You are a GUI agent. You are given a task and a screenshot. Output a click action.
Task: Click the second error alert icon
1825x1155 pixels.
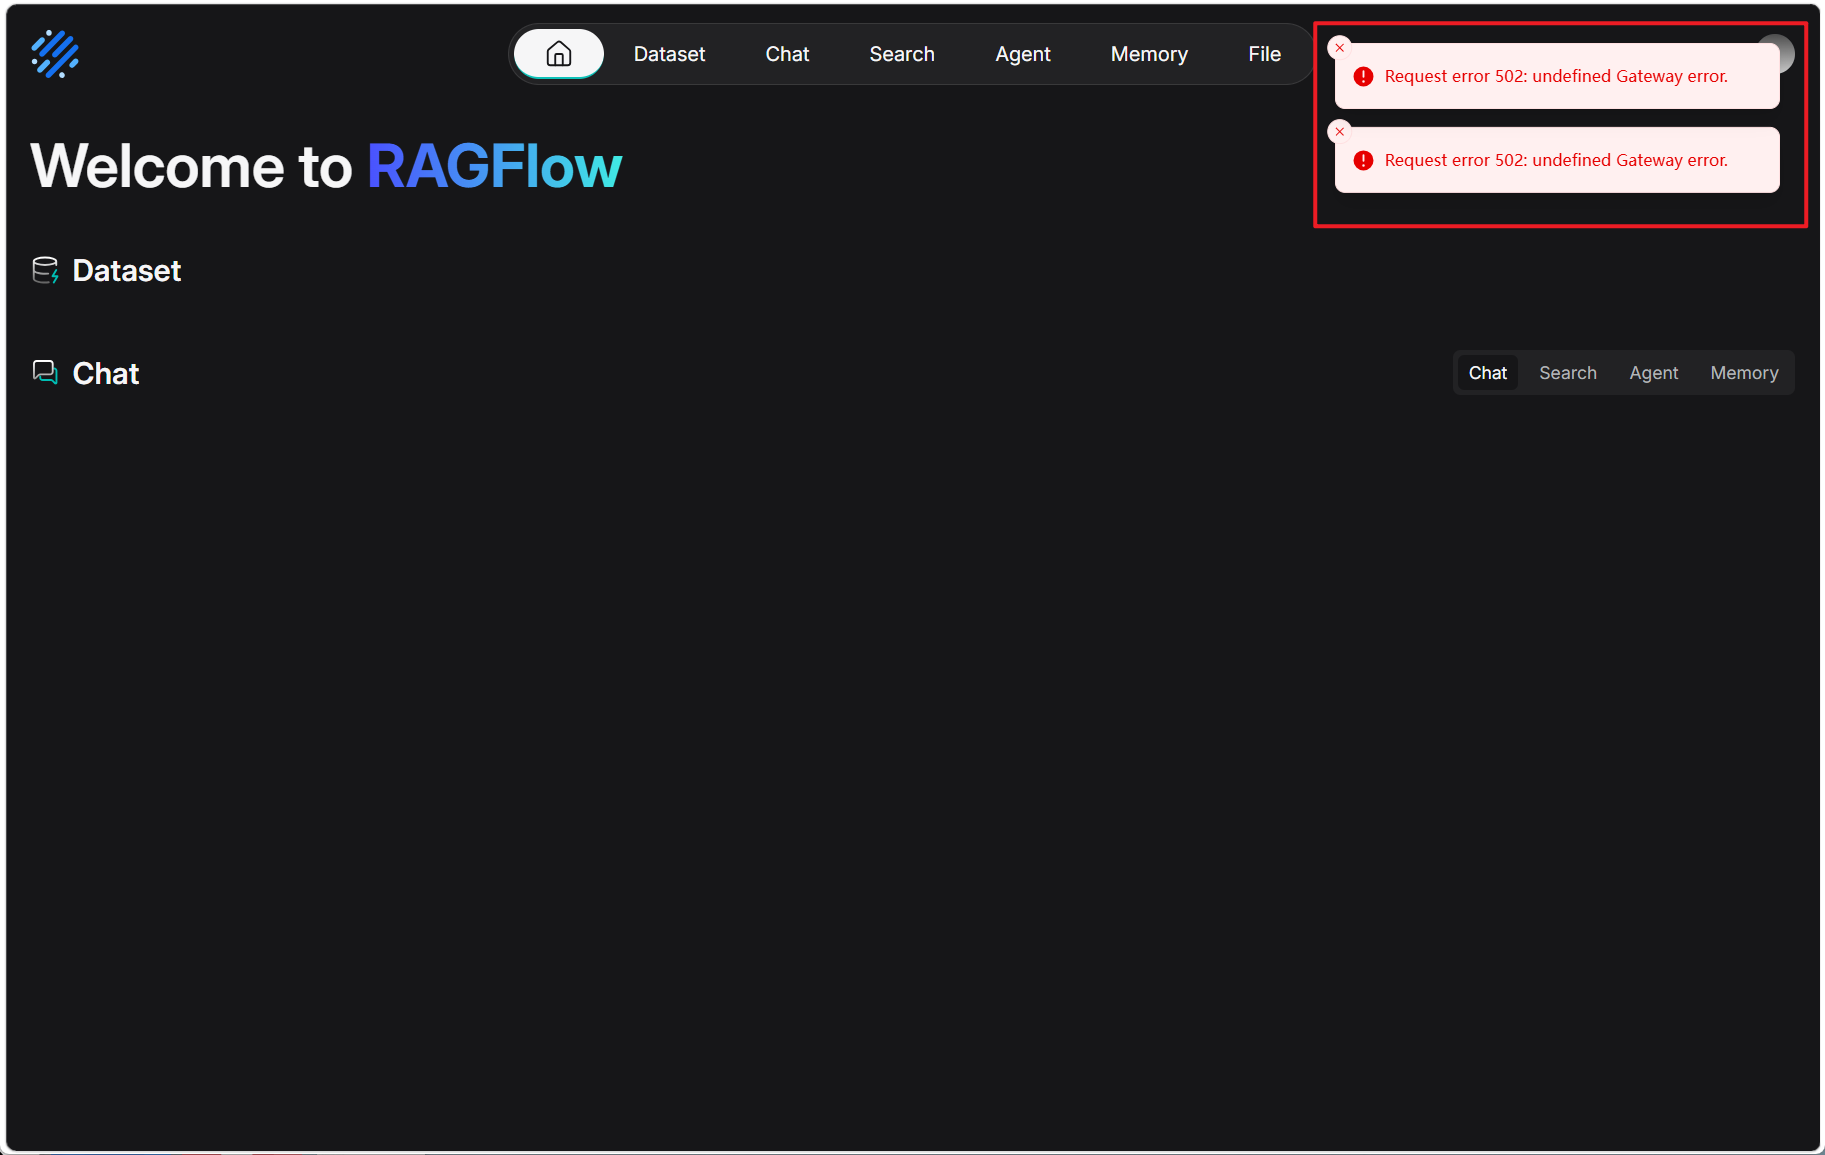tap(1363, 161)
